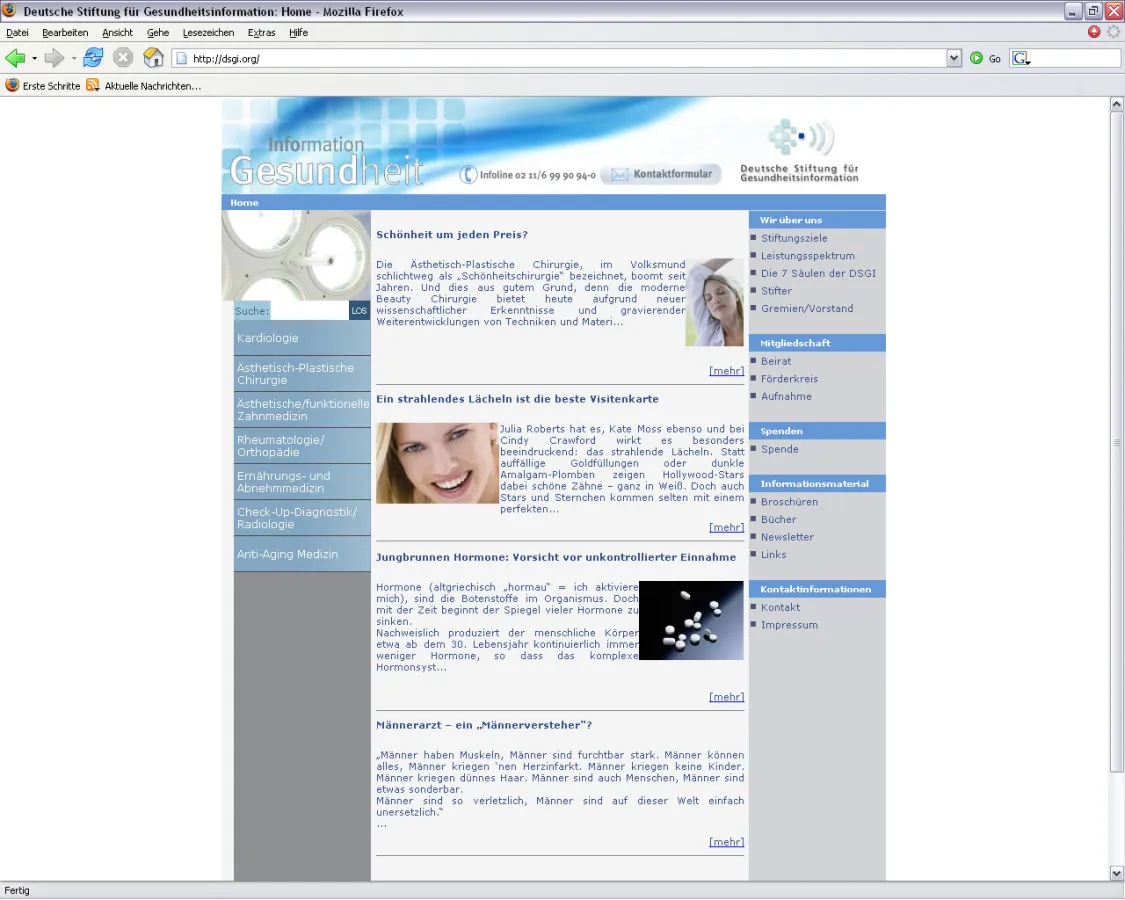Screen dimensions: 1125x900
Task: Click mehr link under Schönheit um jeden Preis
Action: pos(726,371)
